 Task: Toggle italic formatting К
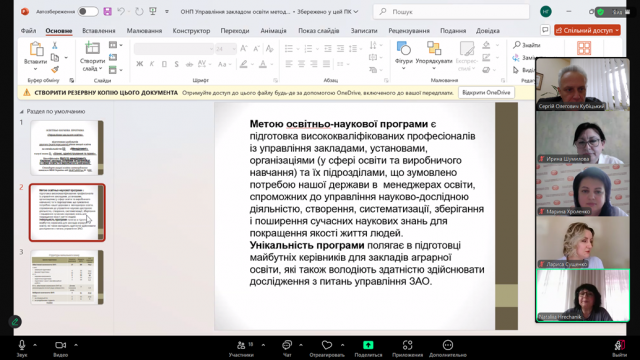click(x=152, y=64)
